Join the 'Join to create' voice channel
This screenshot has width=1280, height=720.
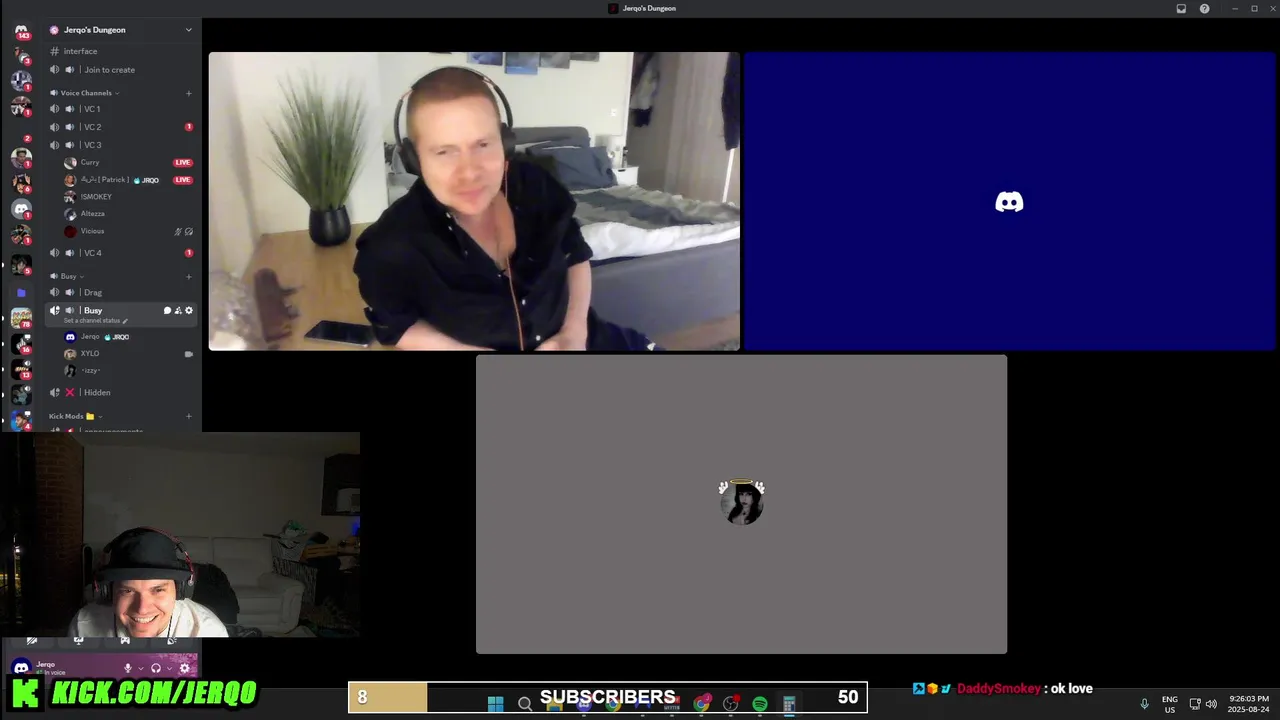pyautogui.click(x=120, y=70)
